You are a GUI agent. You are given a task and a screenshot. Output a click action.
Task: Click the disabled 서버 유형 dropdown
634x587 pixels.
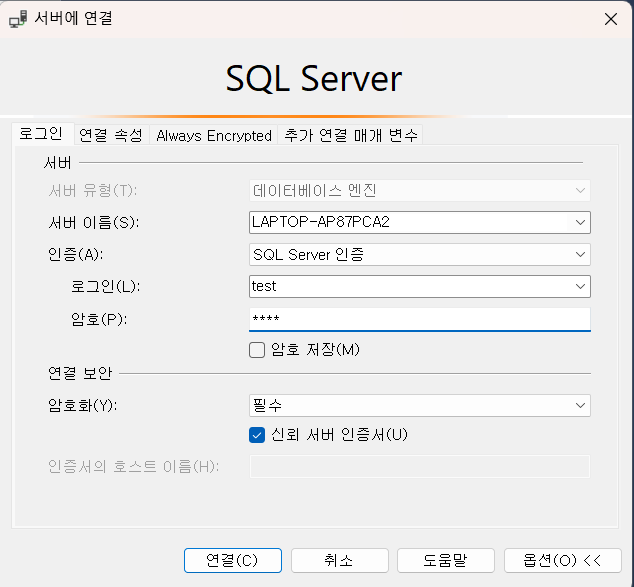420,190
